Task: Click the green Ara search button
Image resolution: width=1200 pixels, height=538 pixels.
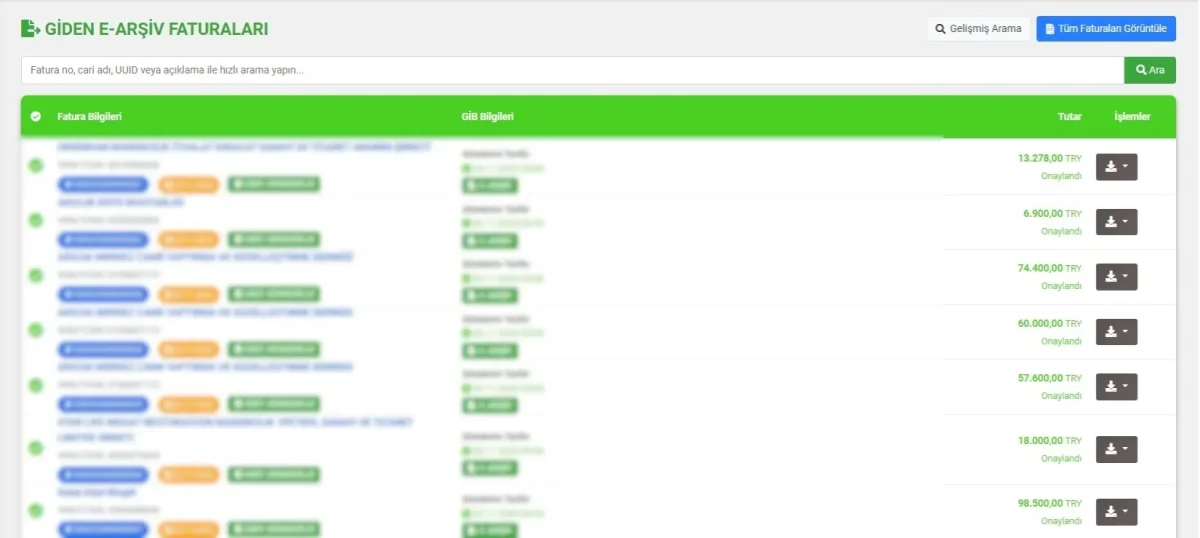Action: 1150,70
